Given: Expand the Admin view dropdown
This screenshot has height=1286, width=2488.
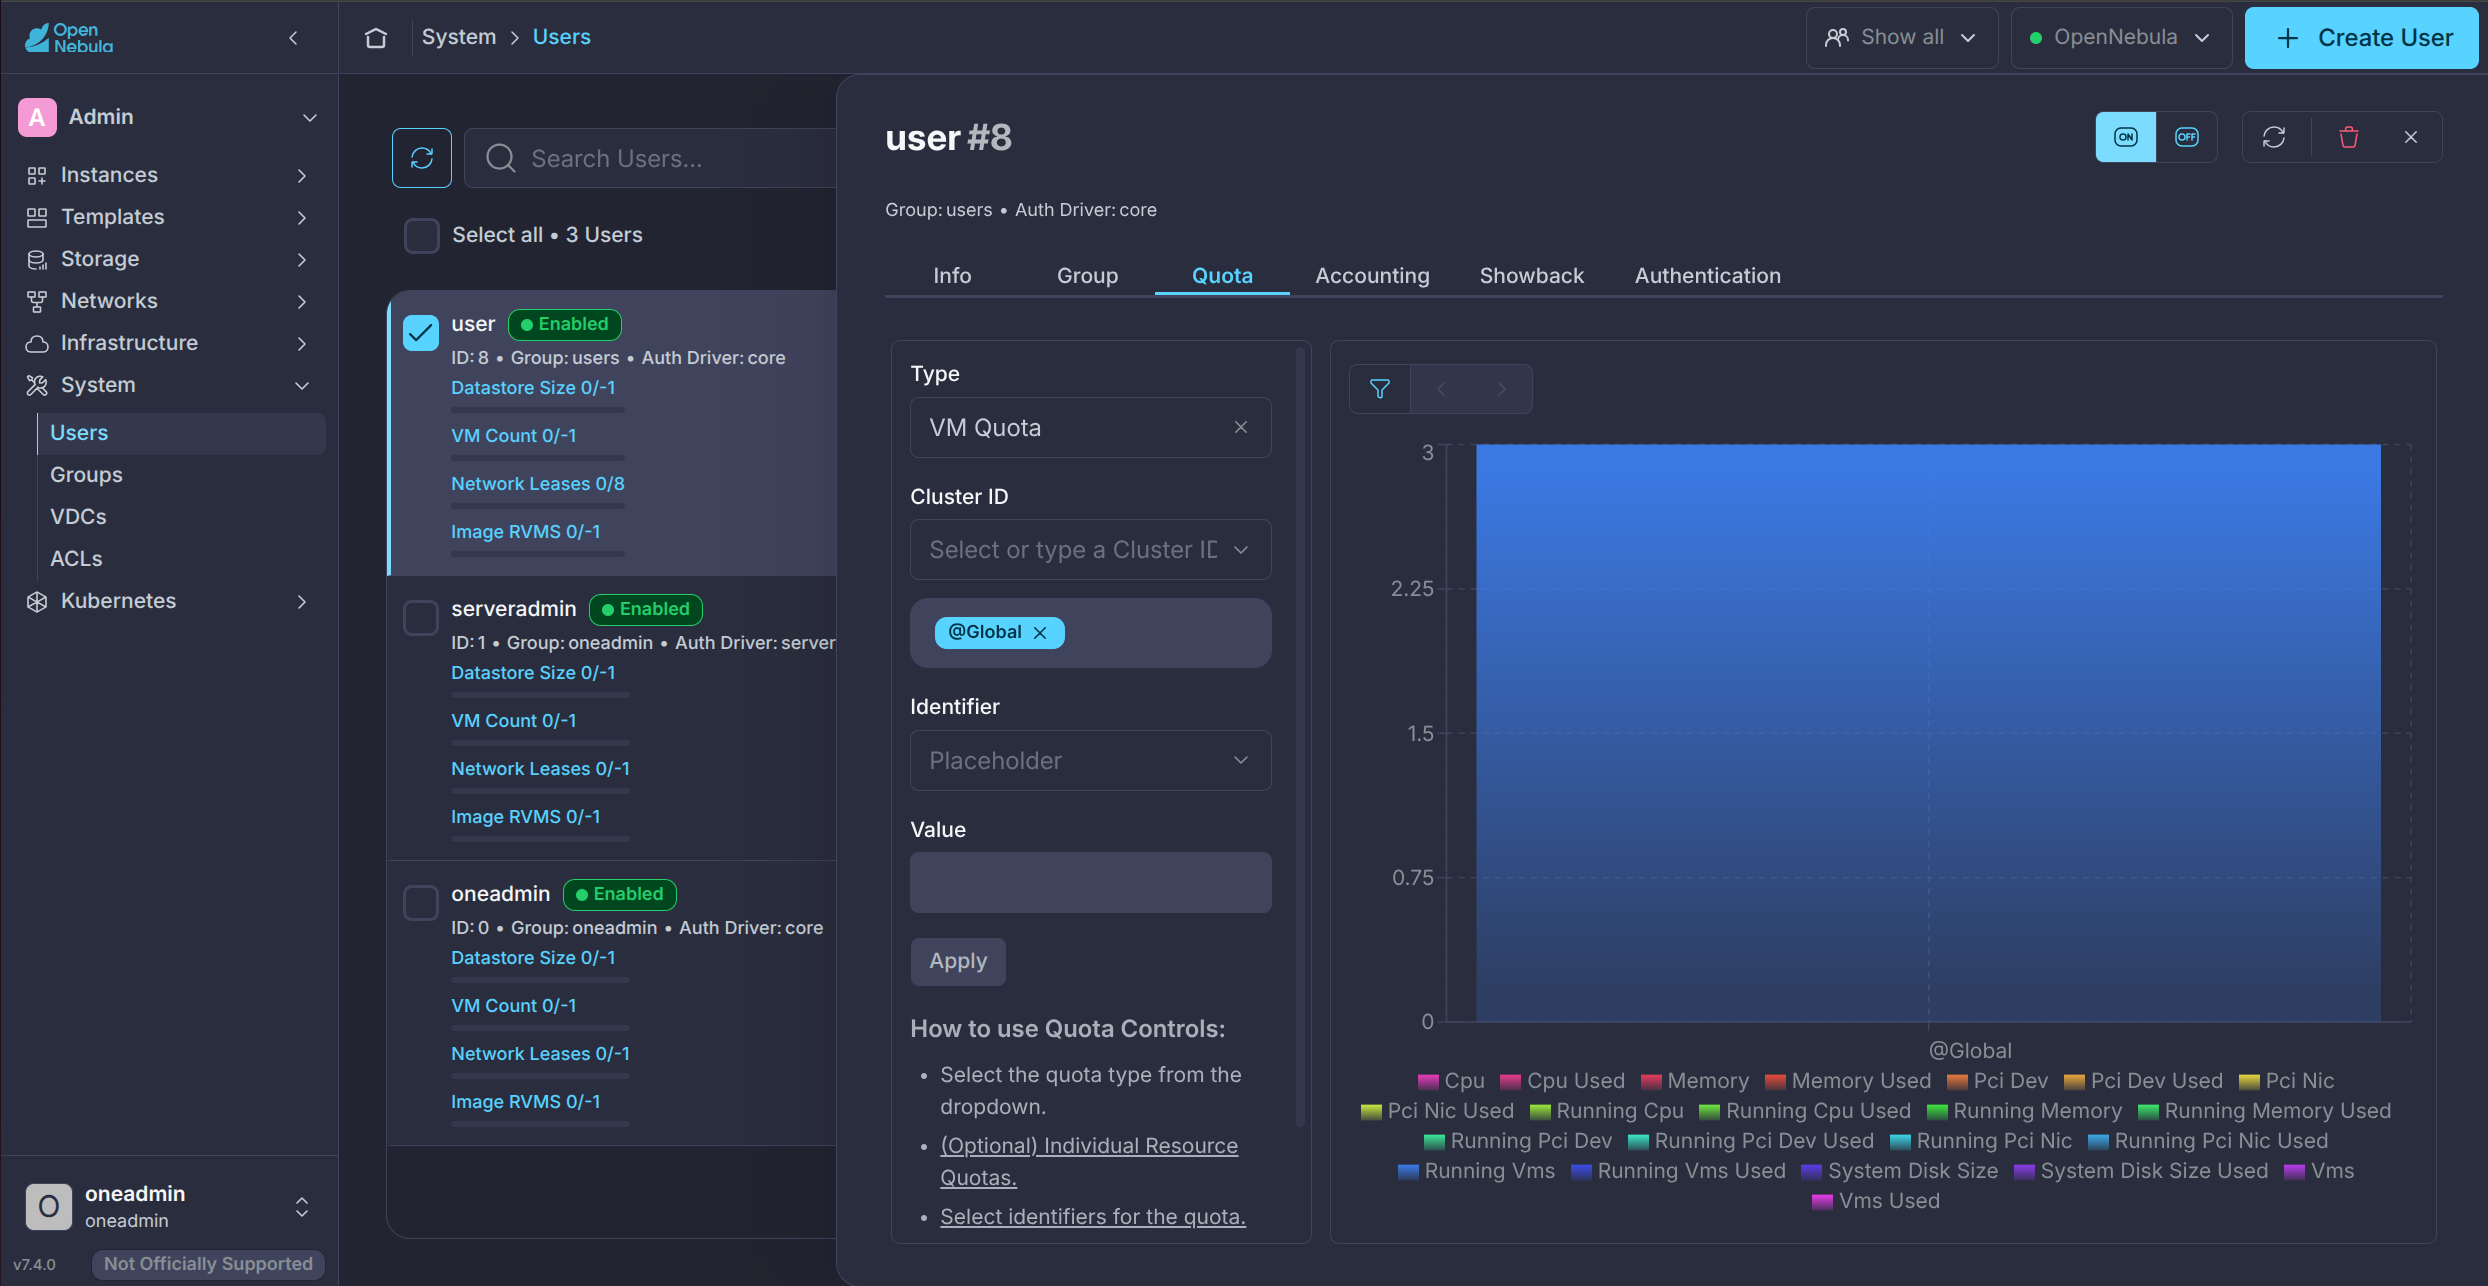Looking at the screenshot, I should 310,117.
